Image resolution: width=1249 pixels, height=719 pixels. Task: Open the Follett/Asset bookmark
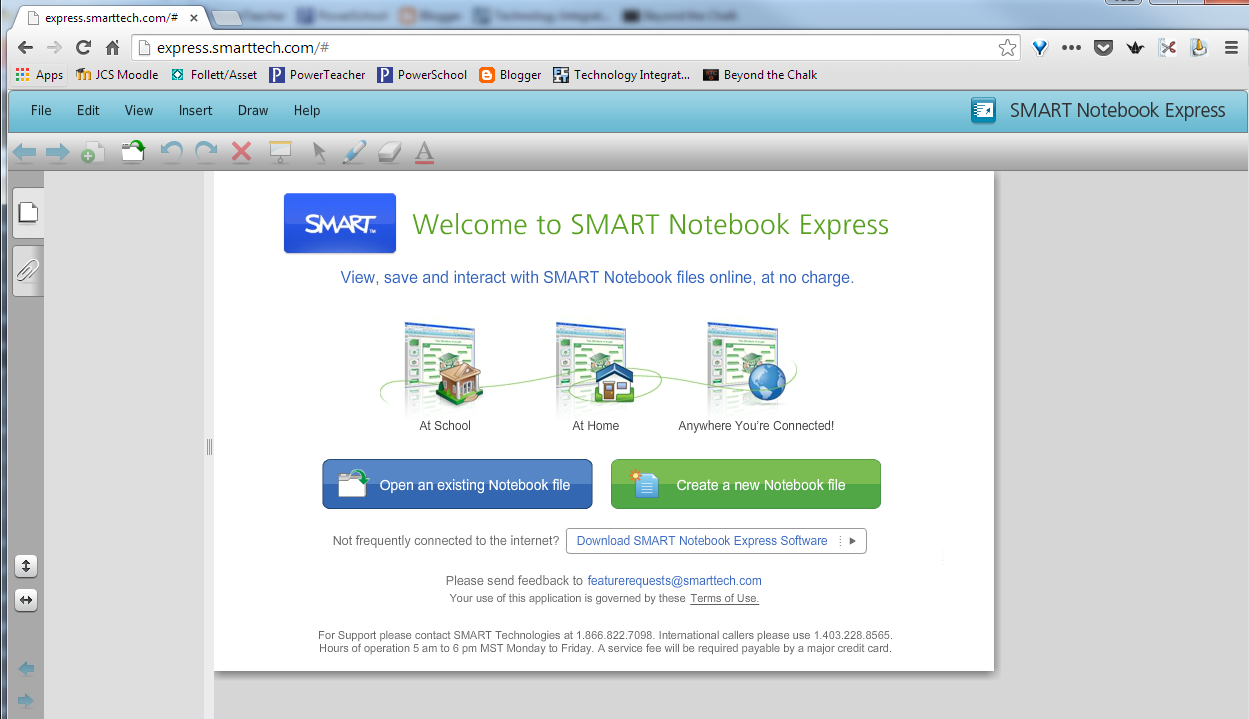click(214, 75)
